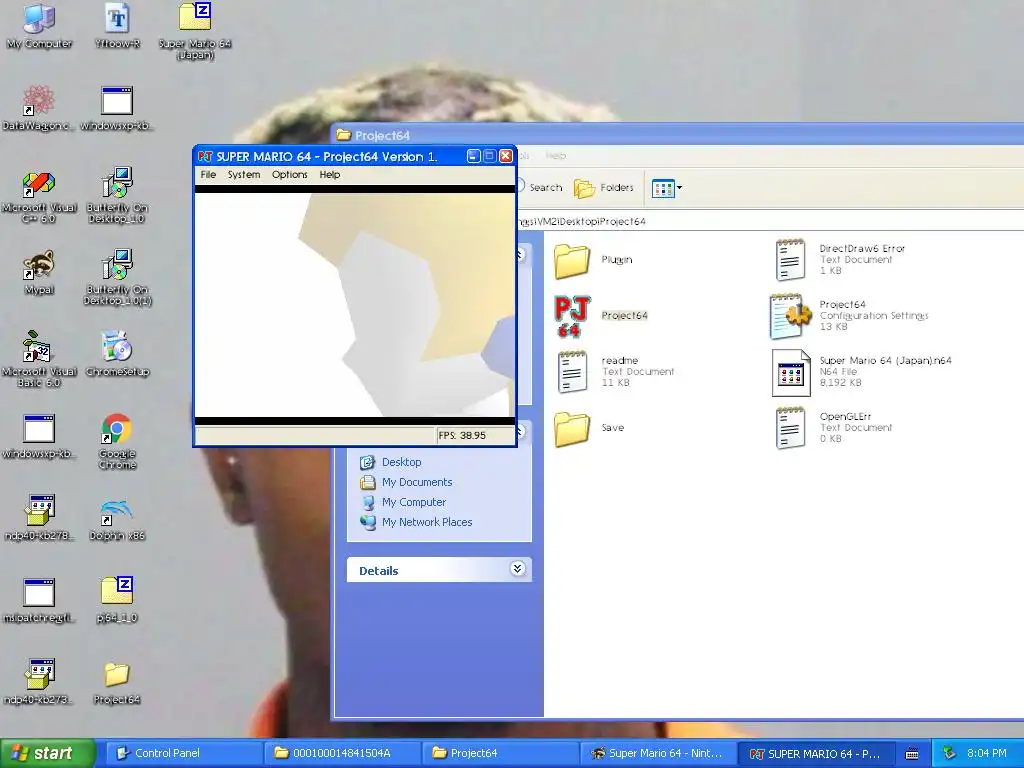Select the Save folder in the Explorer window
This screenshot has height=768, width=1024.
(x=572, y=428)
